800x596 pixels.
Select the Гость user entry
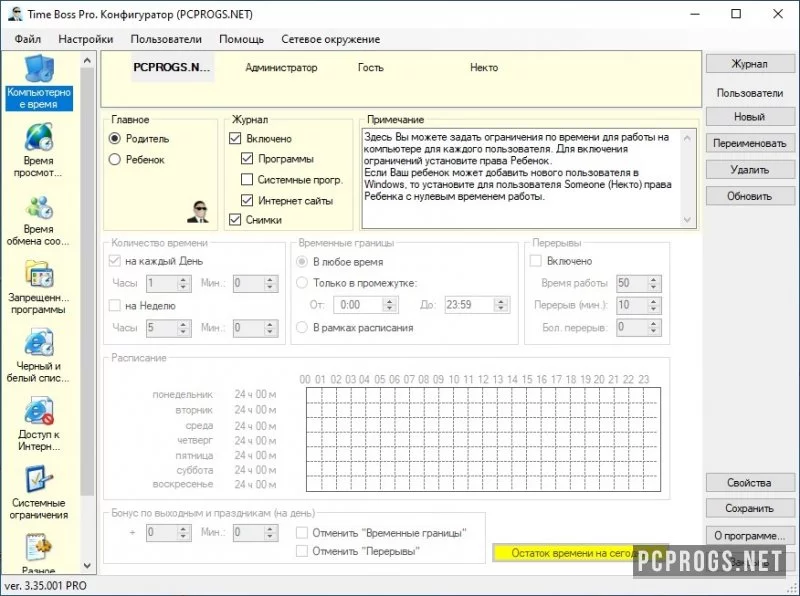click(370, 67)
